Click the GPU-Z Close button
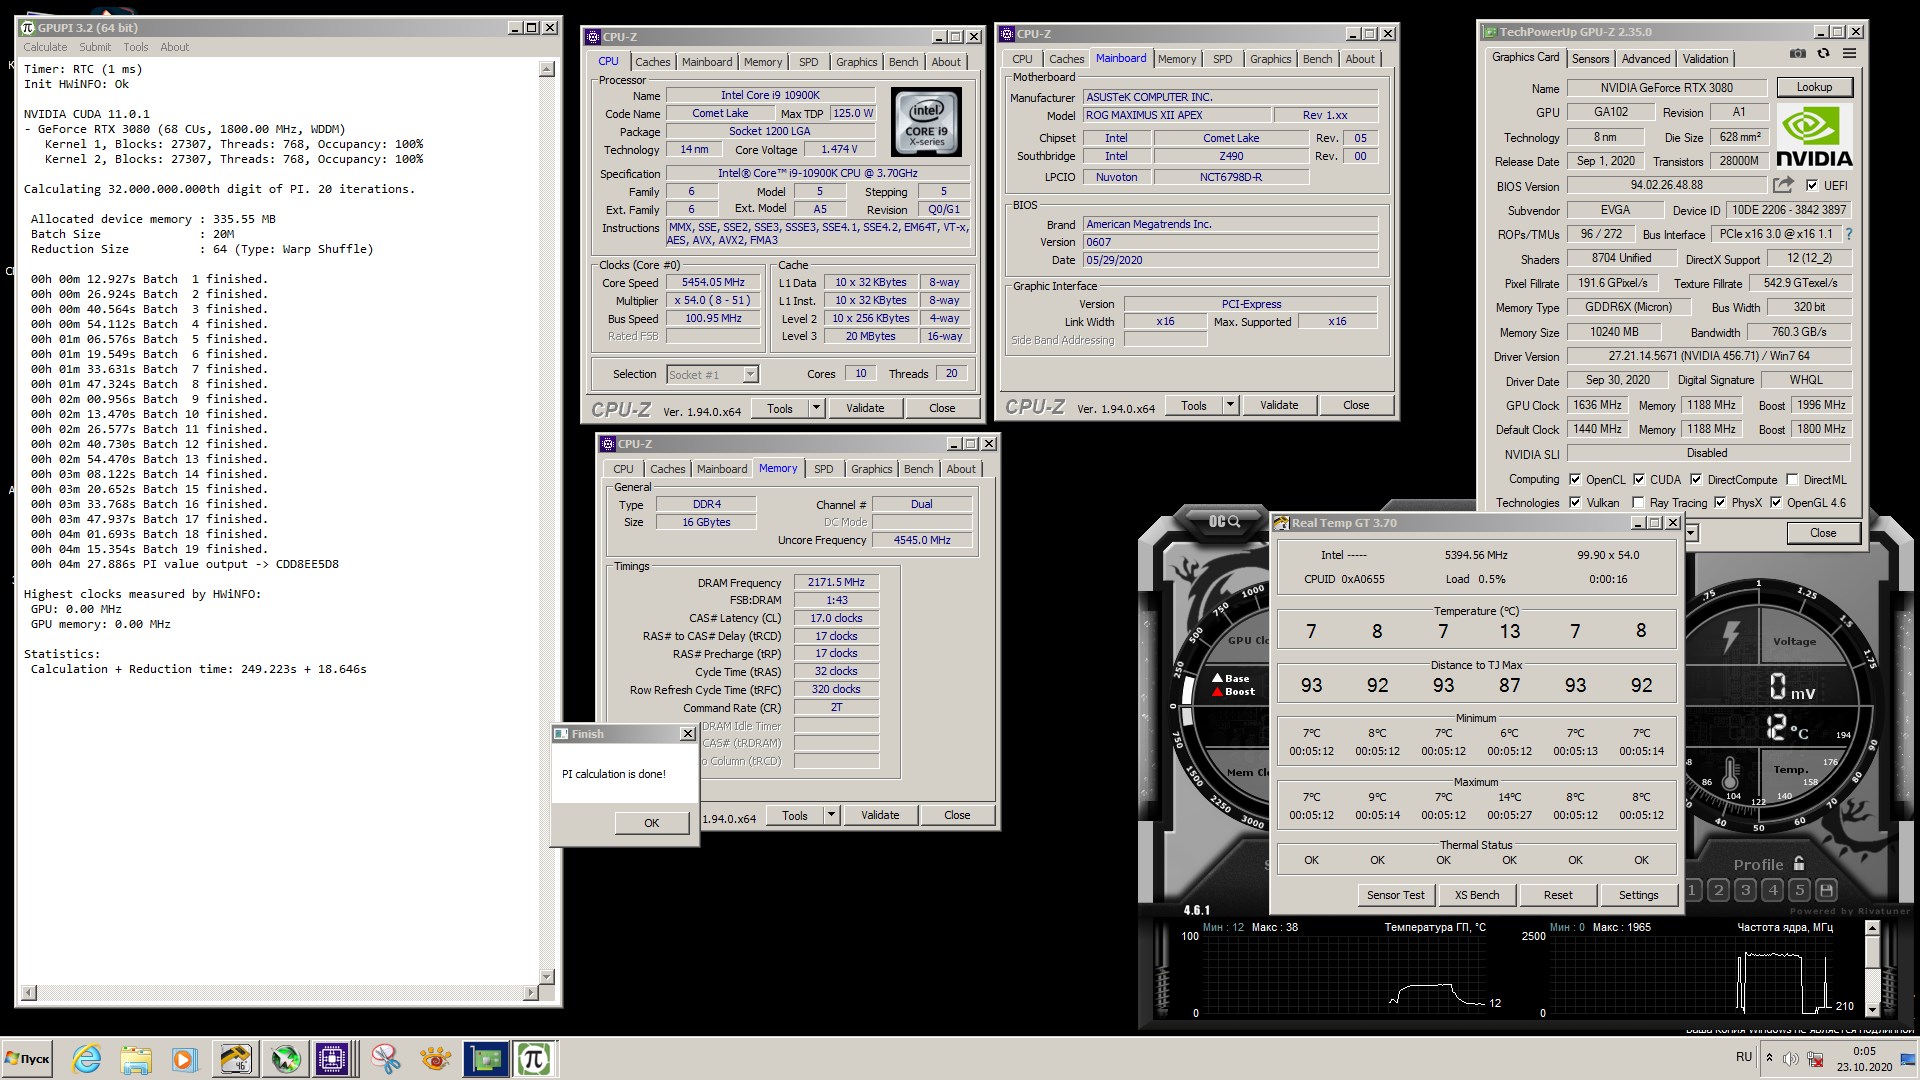1920x1080 pixels. point(1822,533)
